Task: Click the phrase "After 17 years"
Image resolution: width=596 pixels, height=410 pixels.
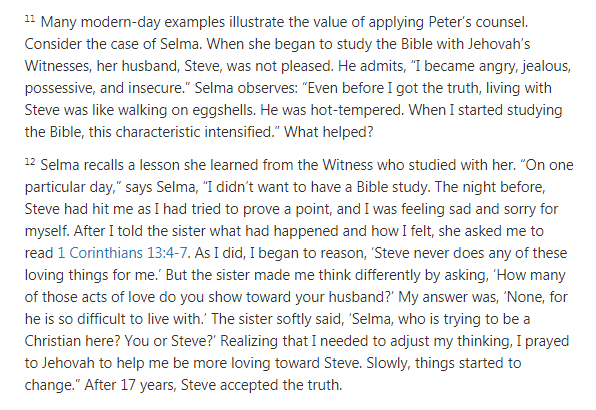Action: pyautogui.click(x=130, y=385)
